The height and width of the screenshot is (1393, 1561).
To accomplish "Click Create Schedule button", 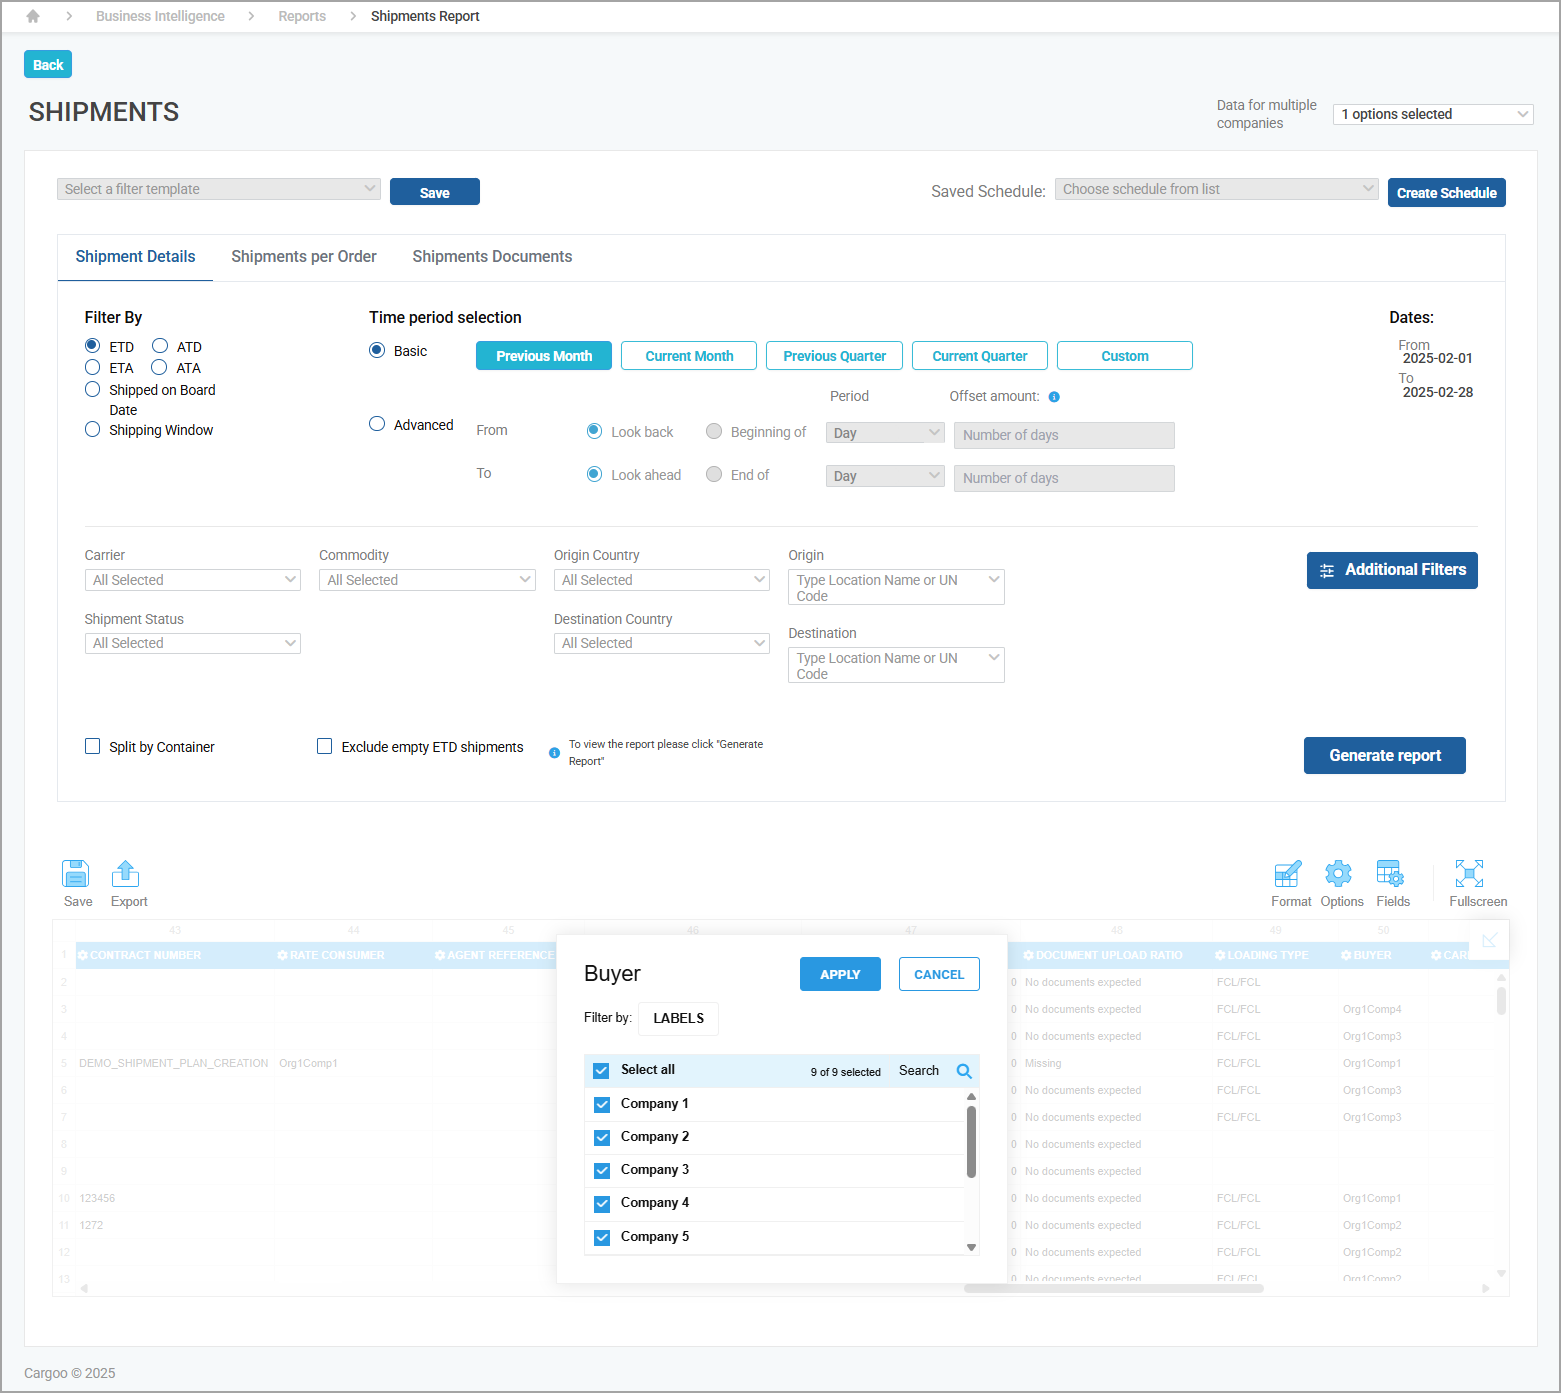I will (1447, 193).
